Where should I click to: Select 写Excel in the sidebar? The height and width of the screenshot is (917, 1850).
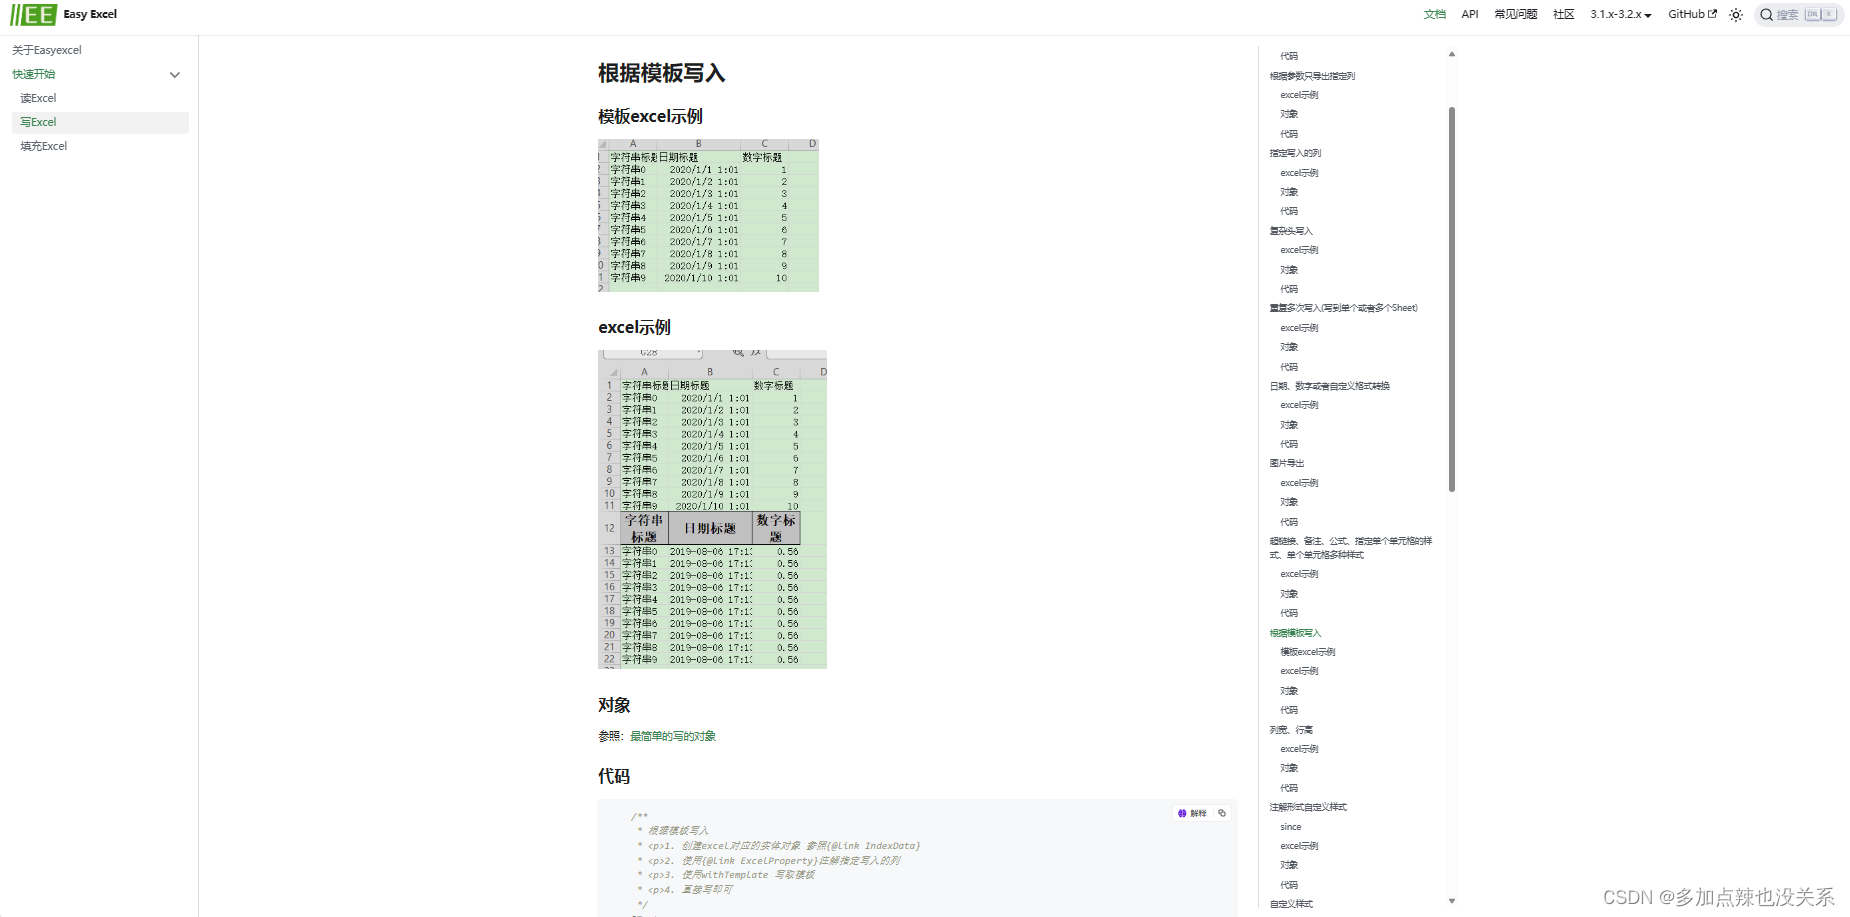click(100, 122)
